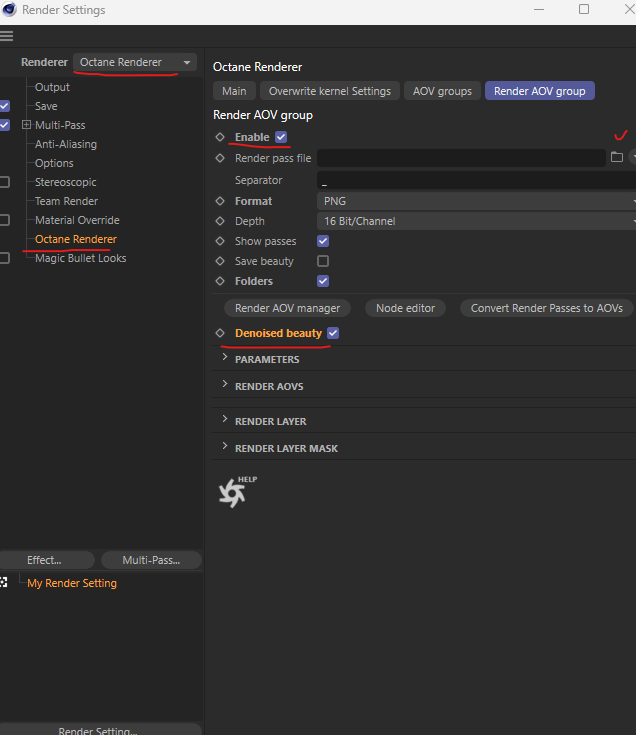Switch to the AOV groups tab

[442, 91]
